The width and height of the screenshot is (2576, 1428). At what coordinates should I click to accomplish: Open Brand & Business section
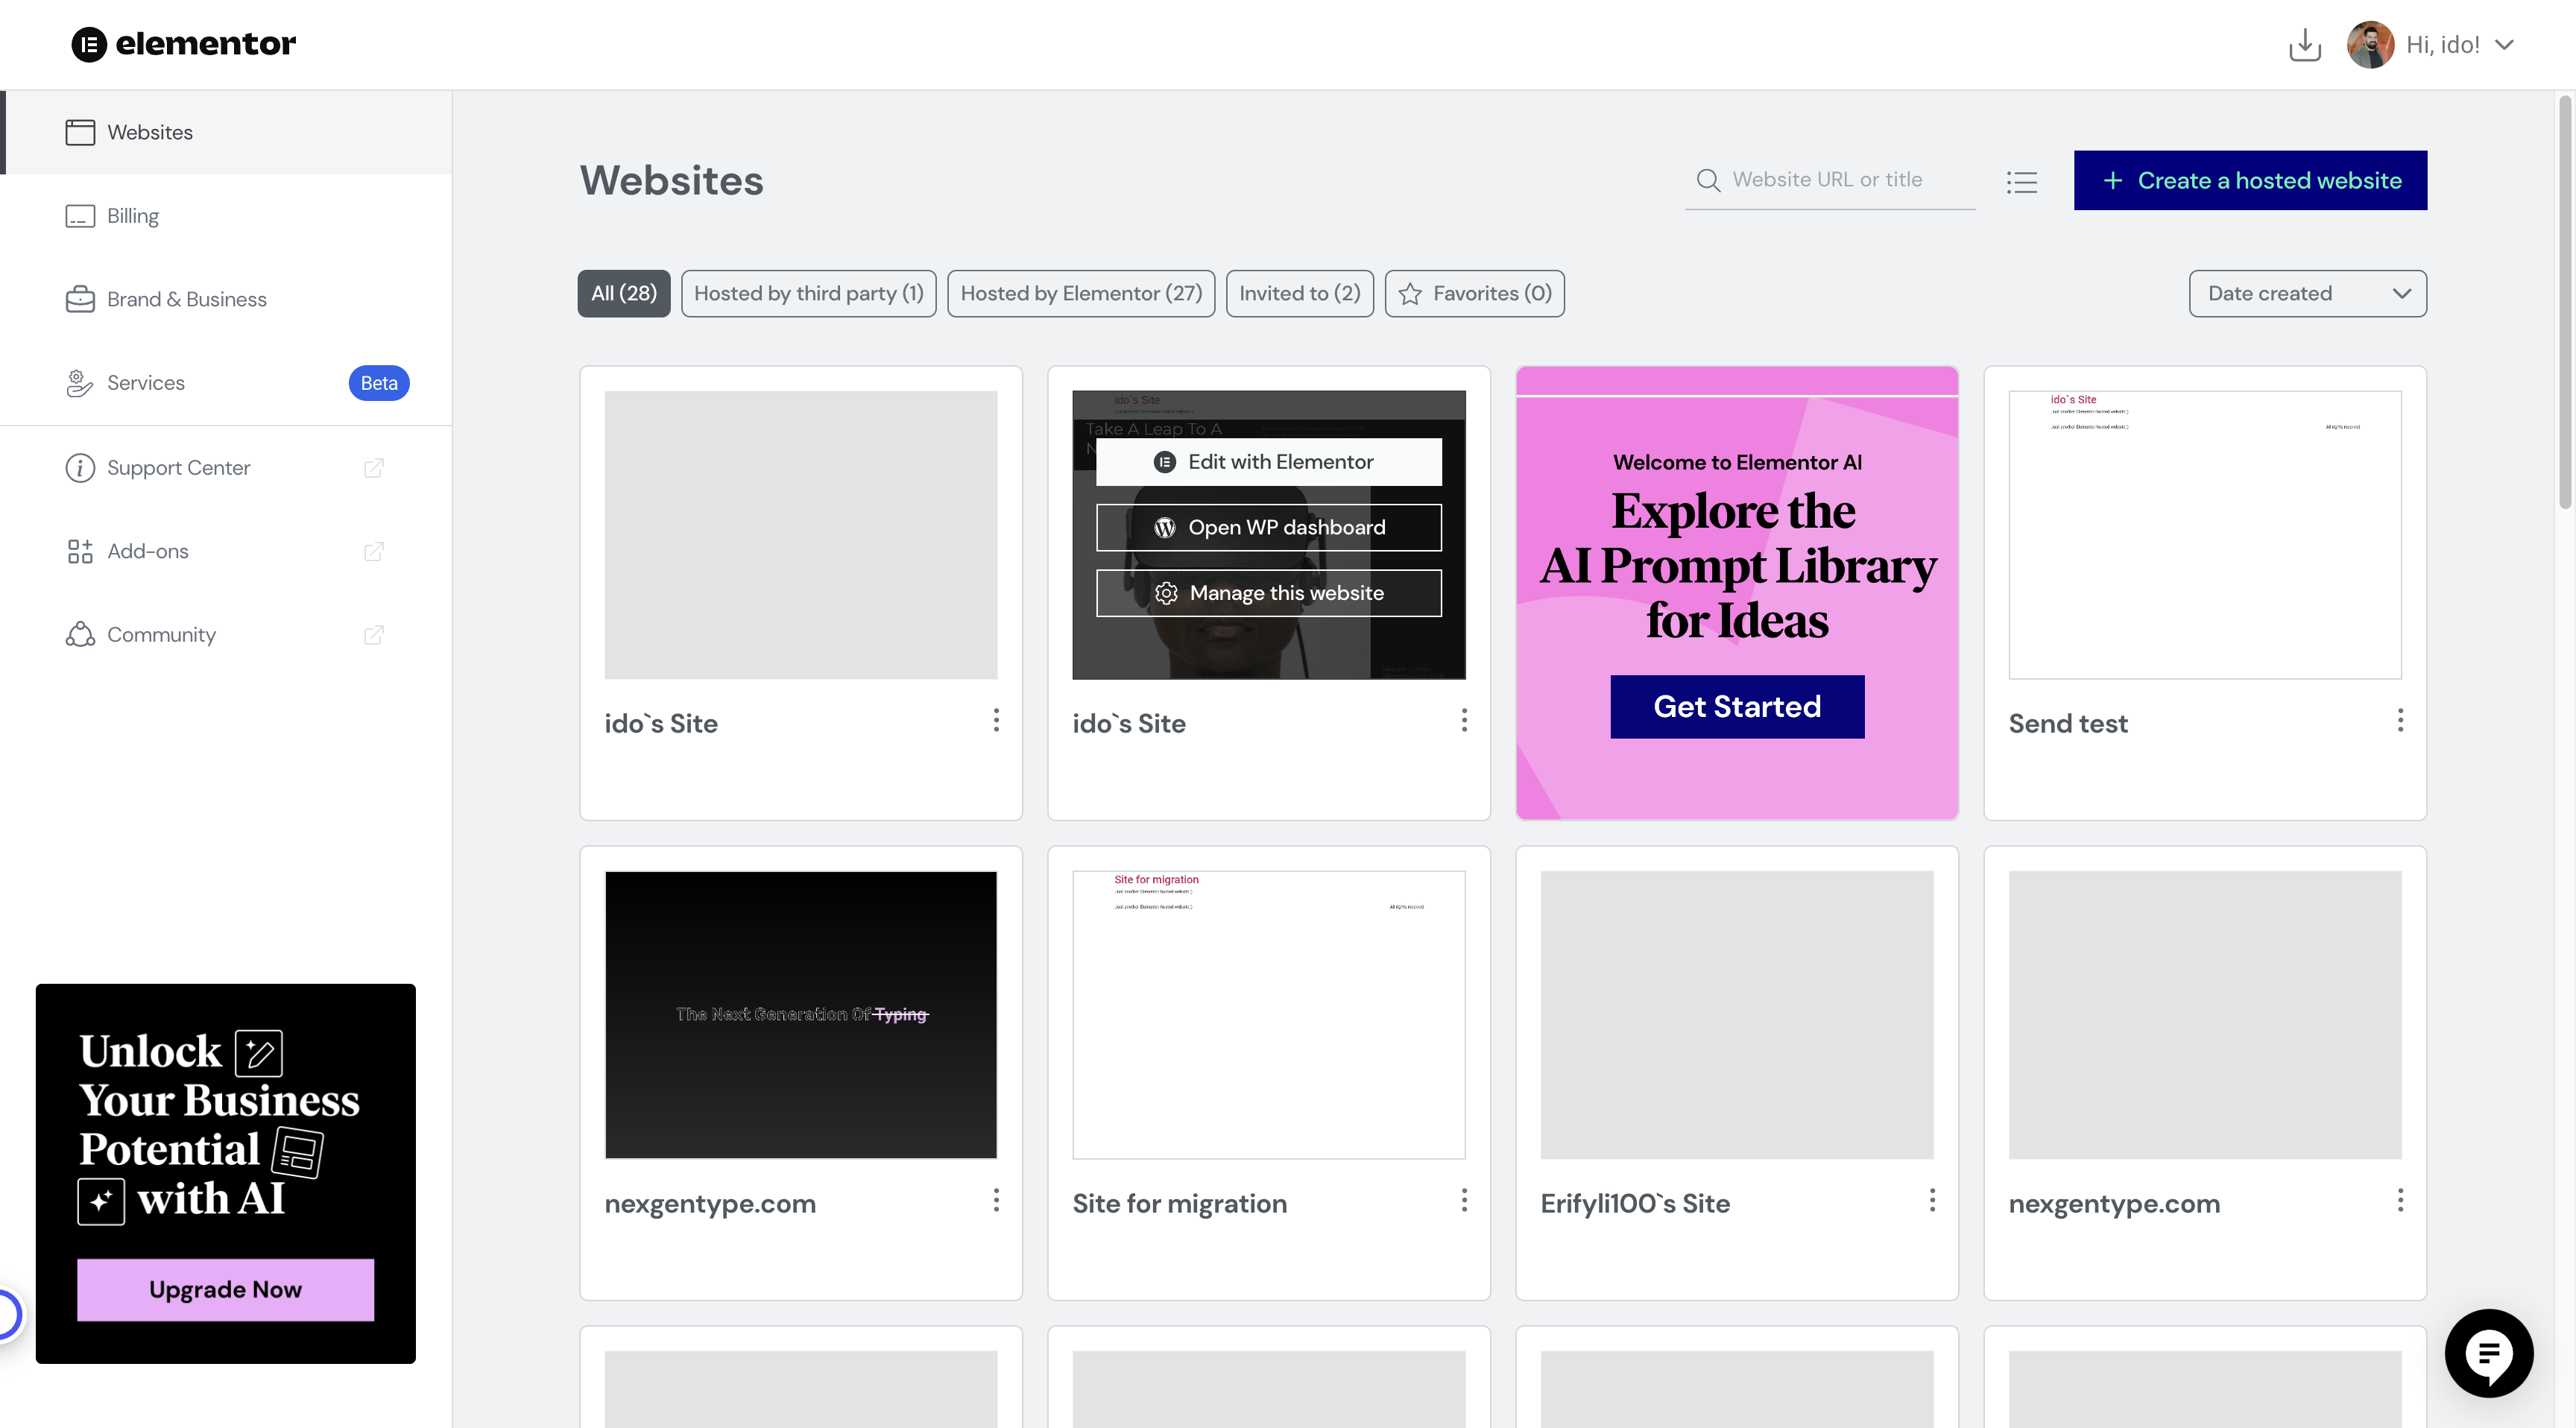pyautogui.click(x=226, y=299)
